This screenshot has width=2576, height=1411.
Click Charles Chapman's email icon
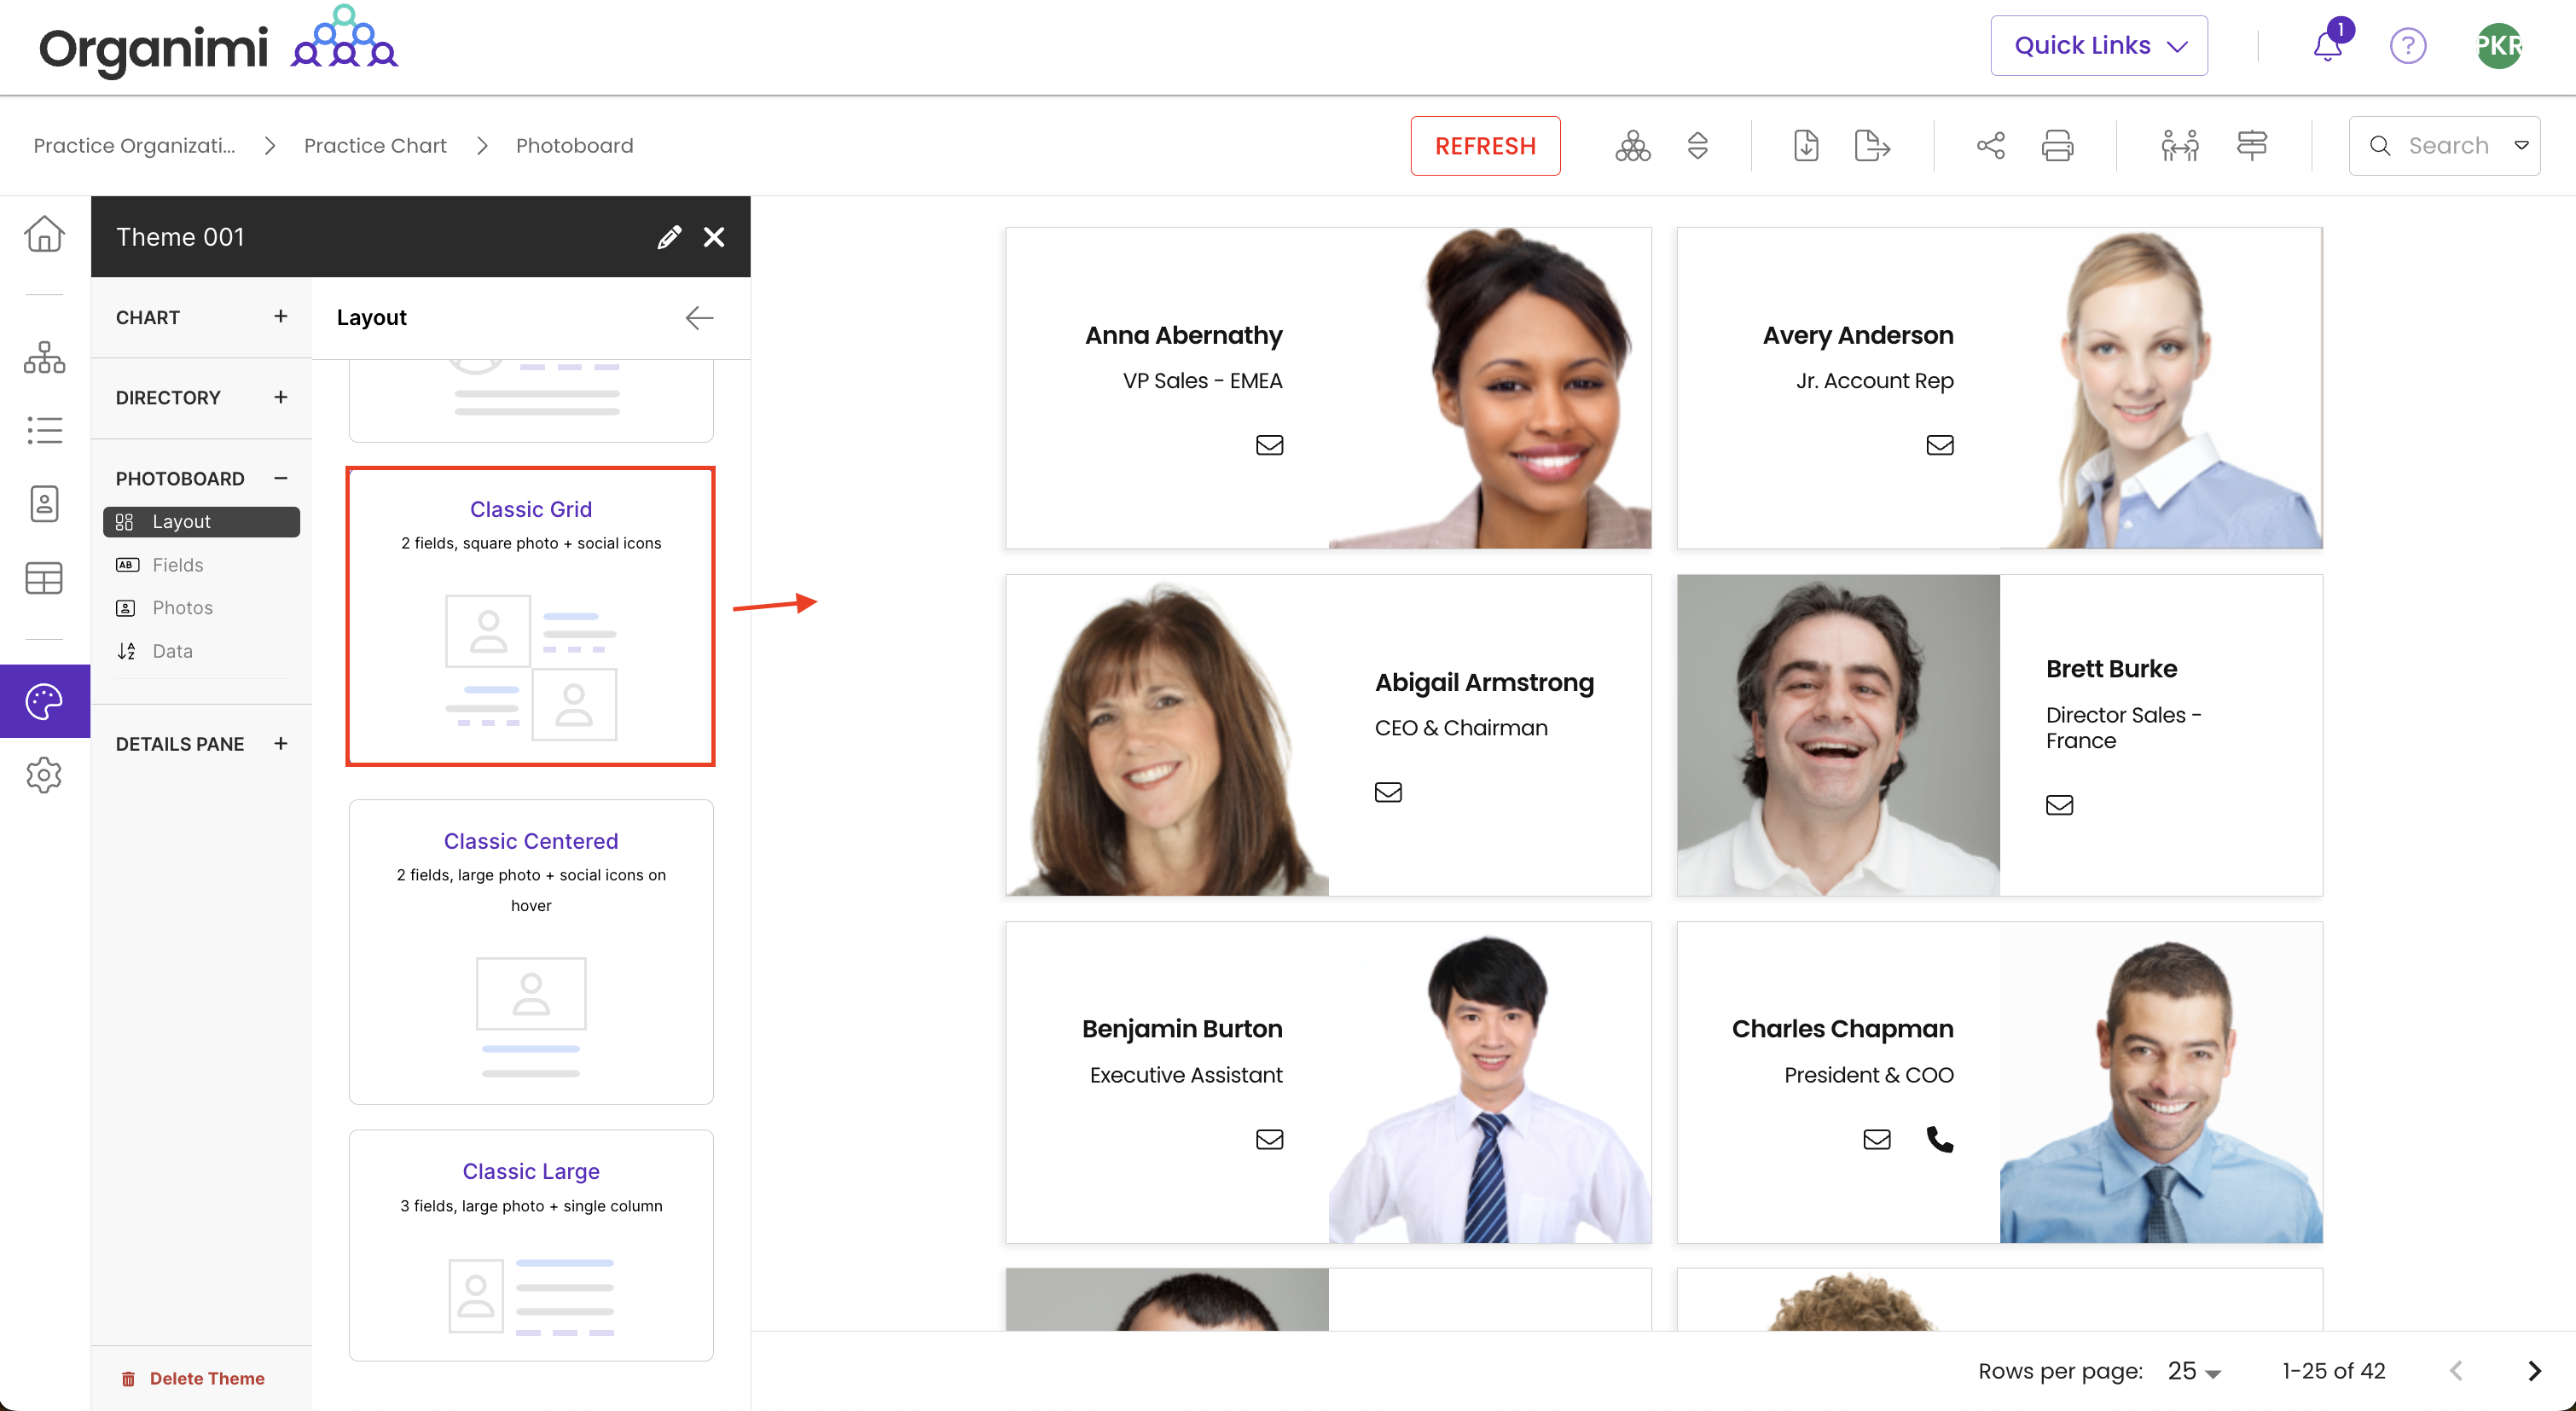click(1876, 1139)
